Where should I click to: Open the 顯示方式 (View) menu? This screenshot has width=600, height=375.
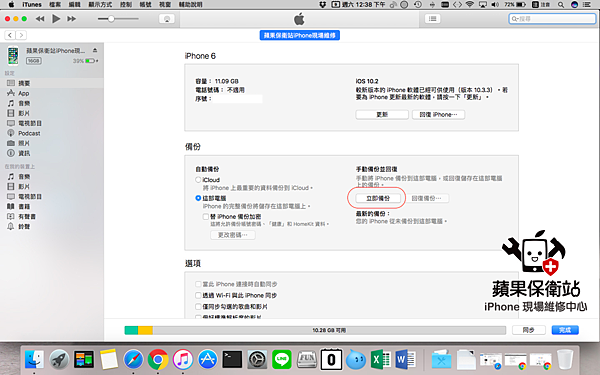(100, 5)
